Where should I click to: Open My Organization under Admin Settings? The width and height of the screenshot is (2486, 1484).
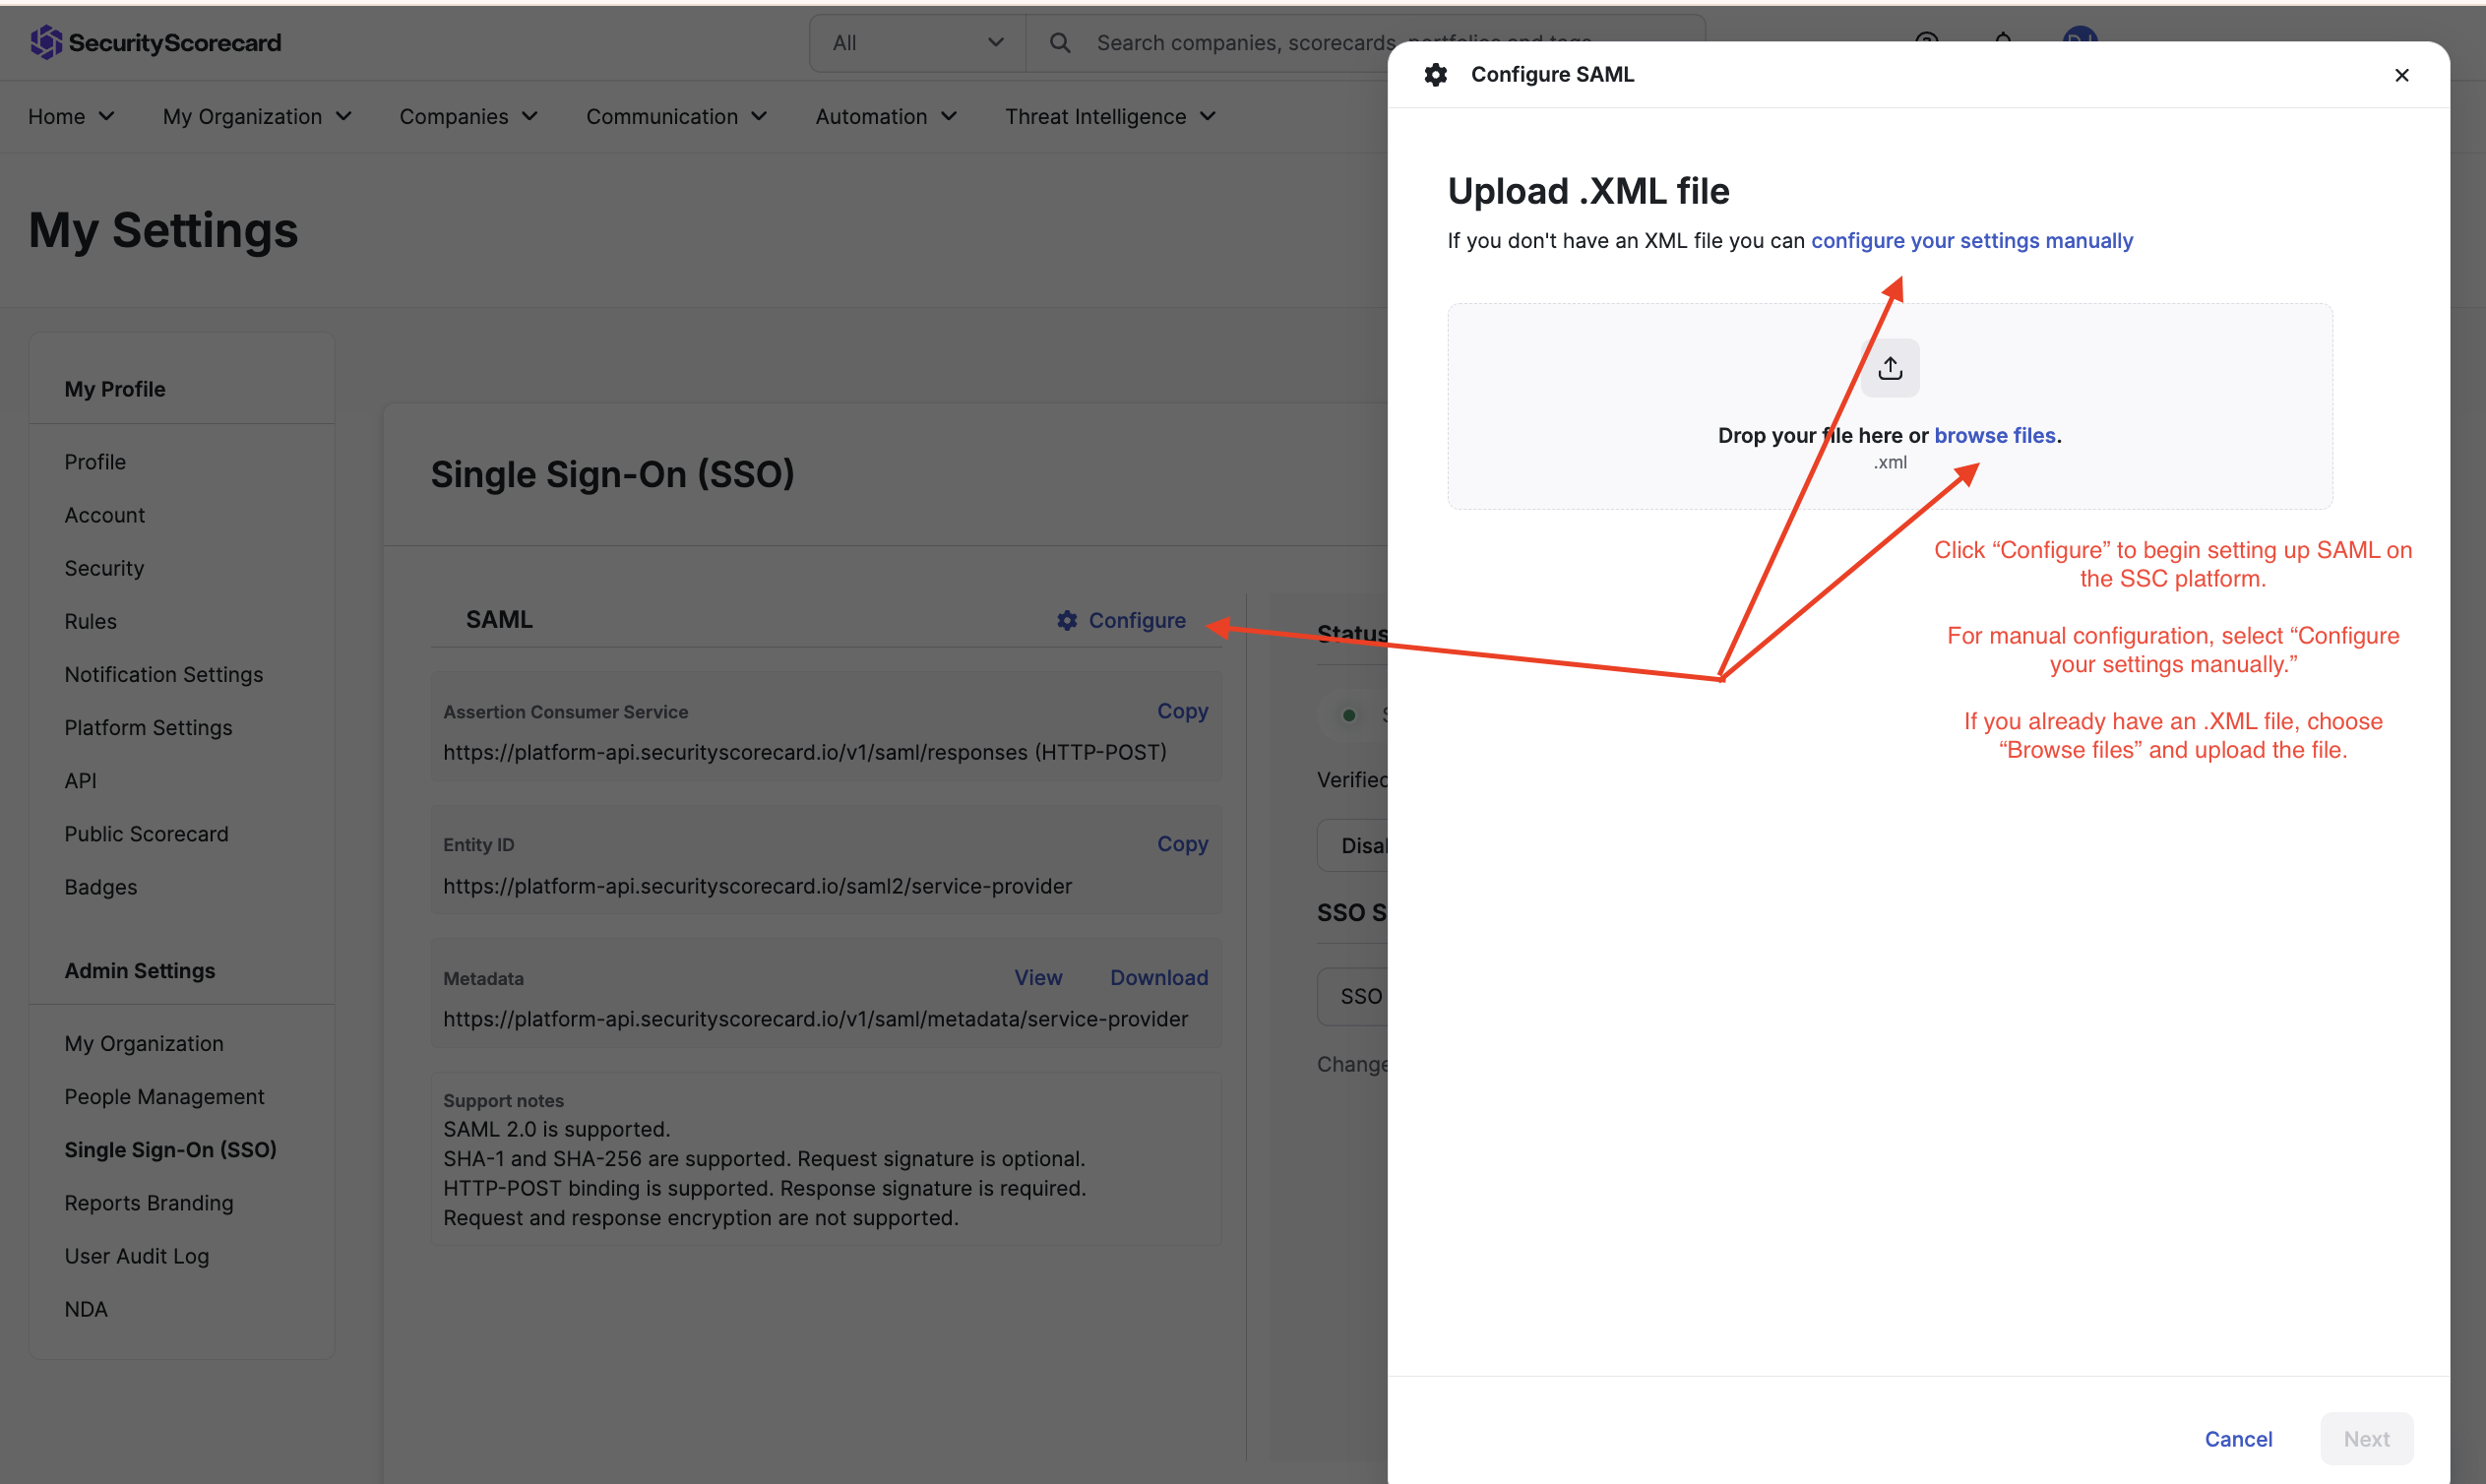(x=144, y=1043)
